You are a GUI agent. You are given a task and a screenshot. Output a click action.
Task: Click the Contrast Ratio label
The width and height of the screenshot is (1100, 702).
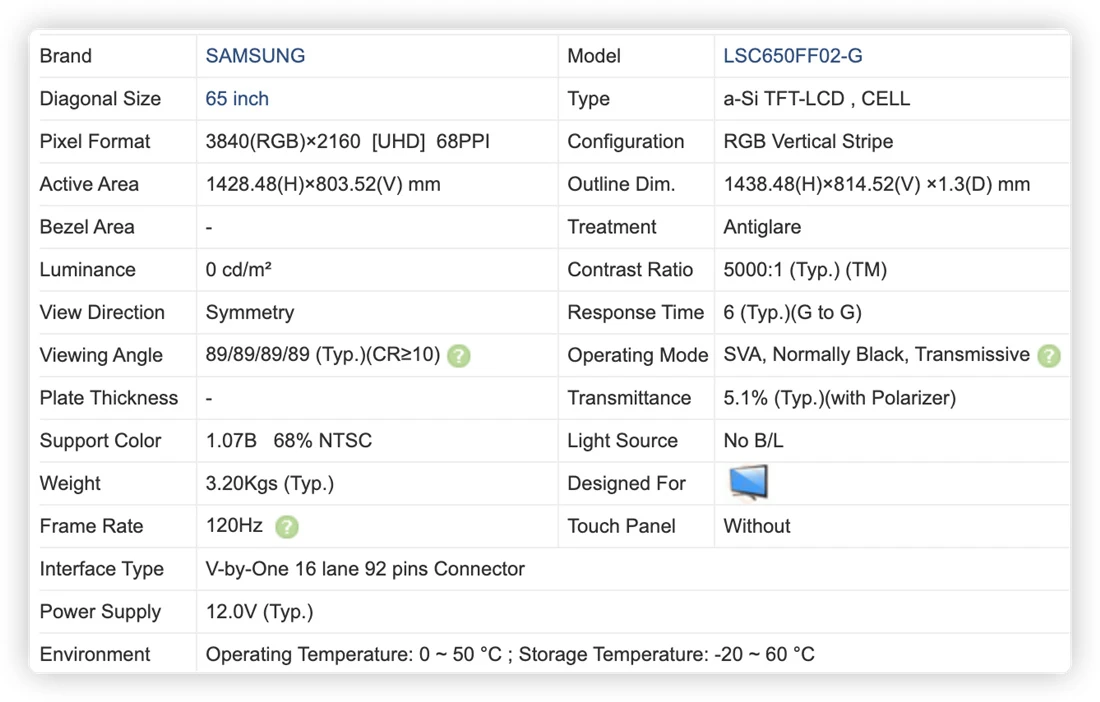pyautogui.click(x=630, y=270)
